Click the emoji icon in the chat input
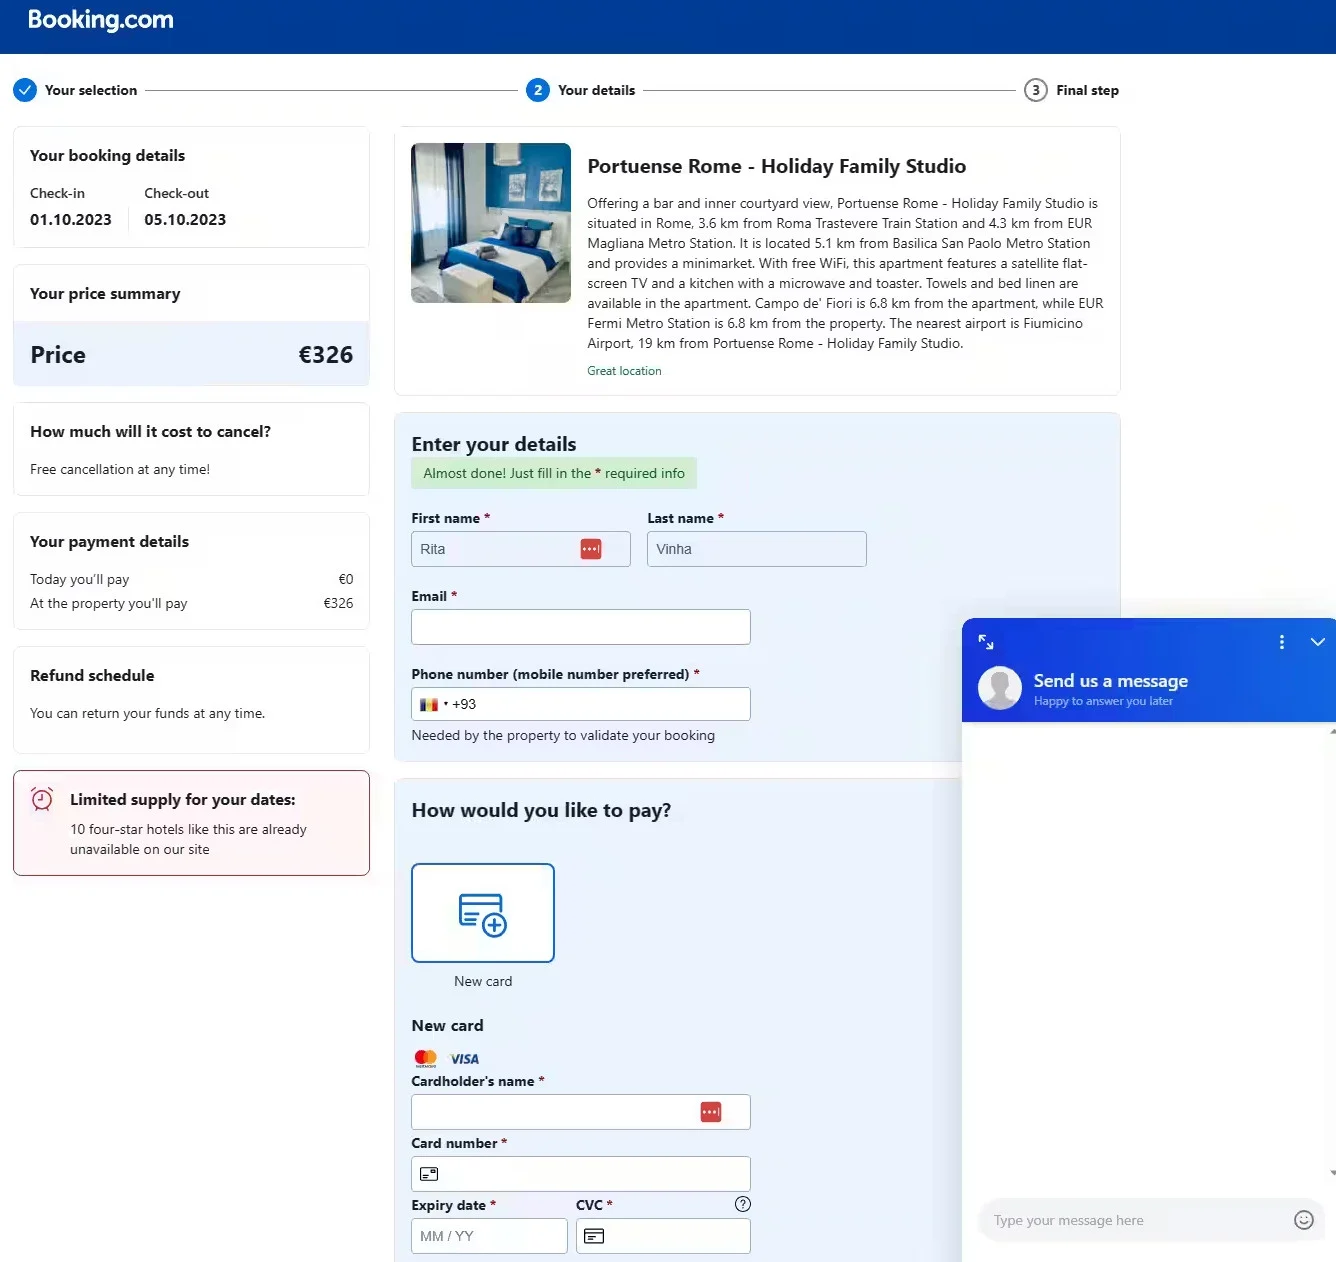 tap(1303, 1219)
